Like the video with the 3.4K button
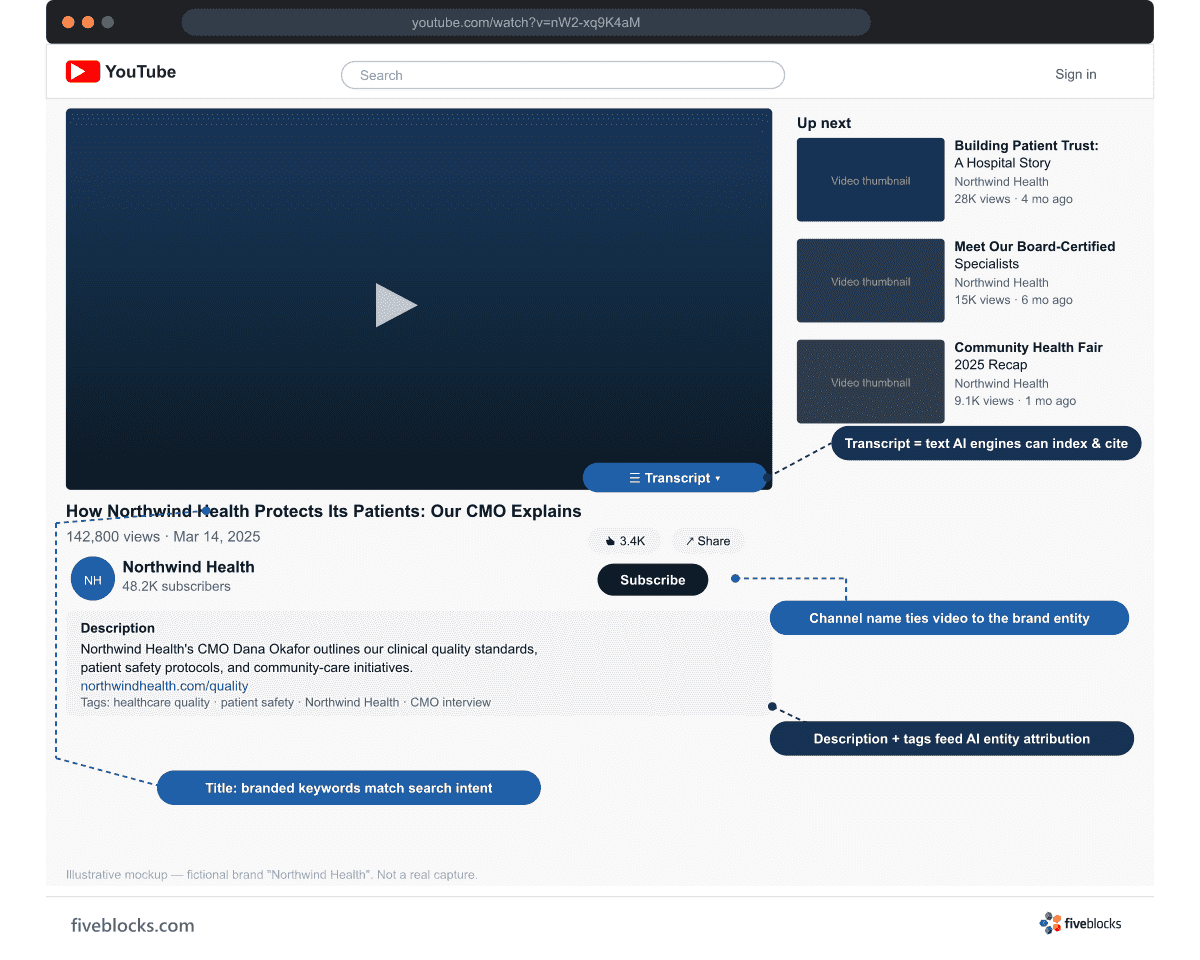The image size is (1200, 960). 625,541
